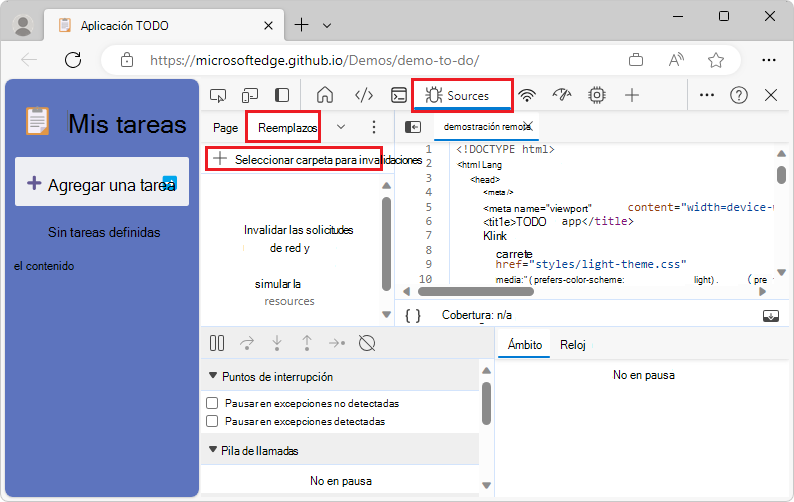Open the Console tool icon
This screenshot has height=502, width=794.
point(398,96)
